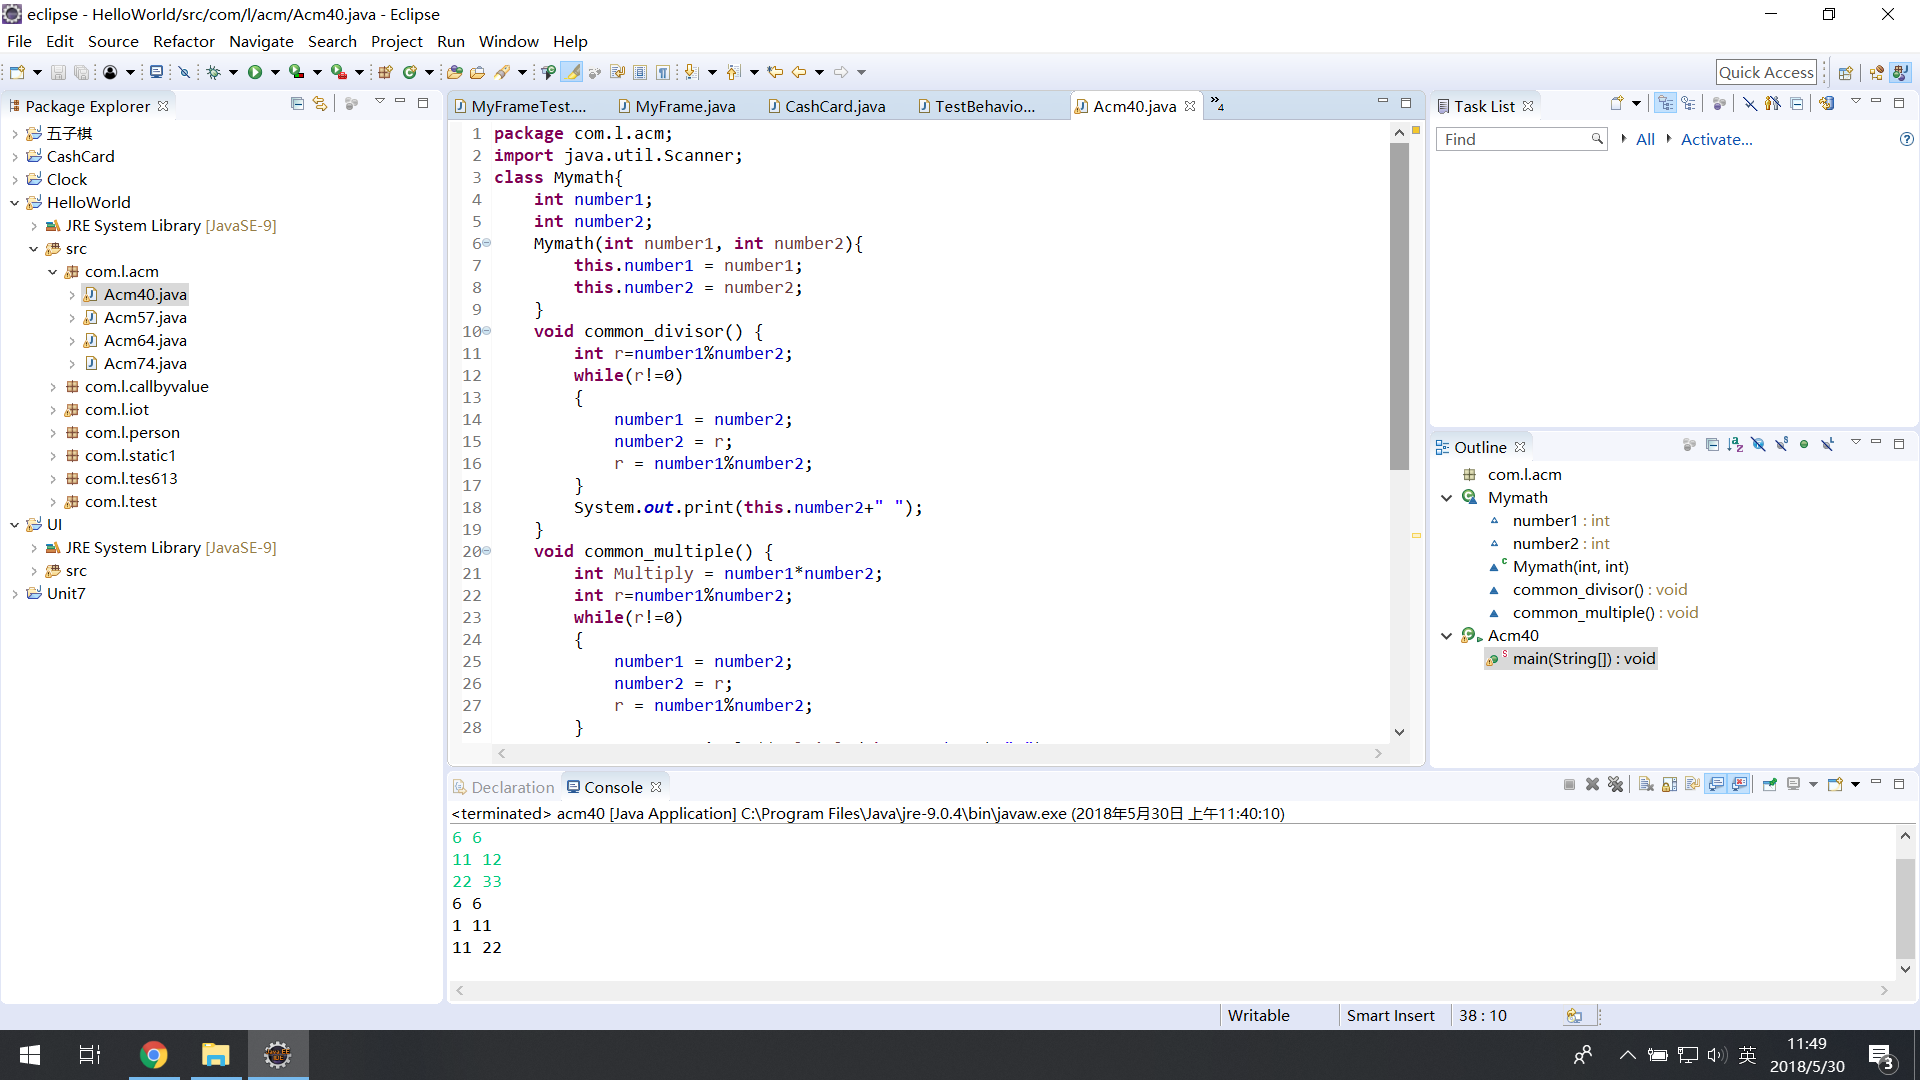The width and height of the screenshot is (1920, 1080).
Task: Open the Run dropdown arrow
Action: pos(275,72)
